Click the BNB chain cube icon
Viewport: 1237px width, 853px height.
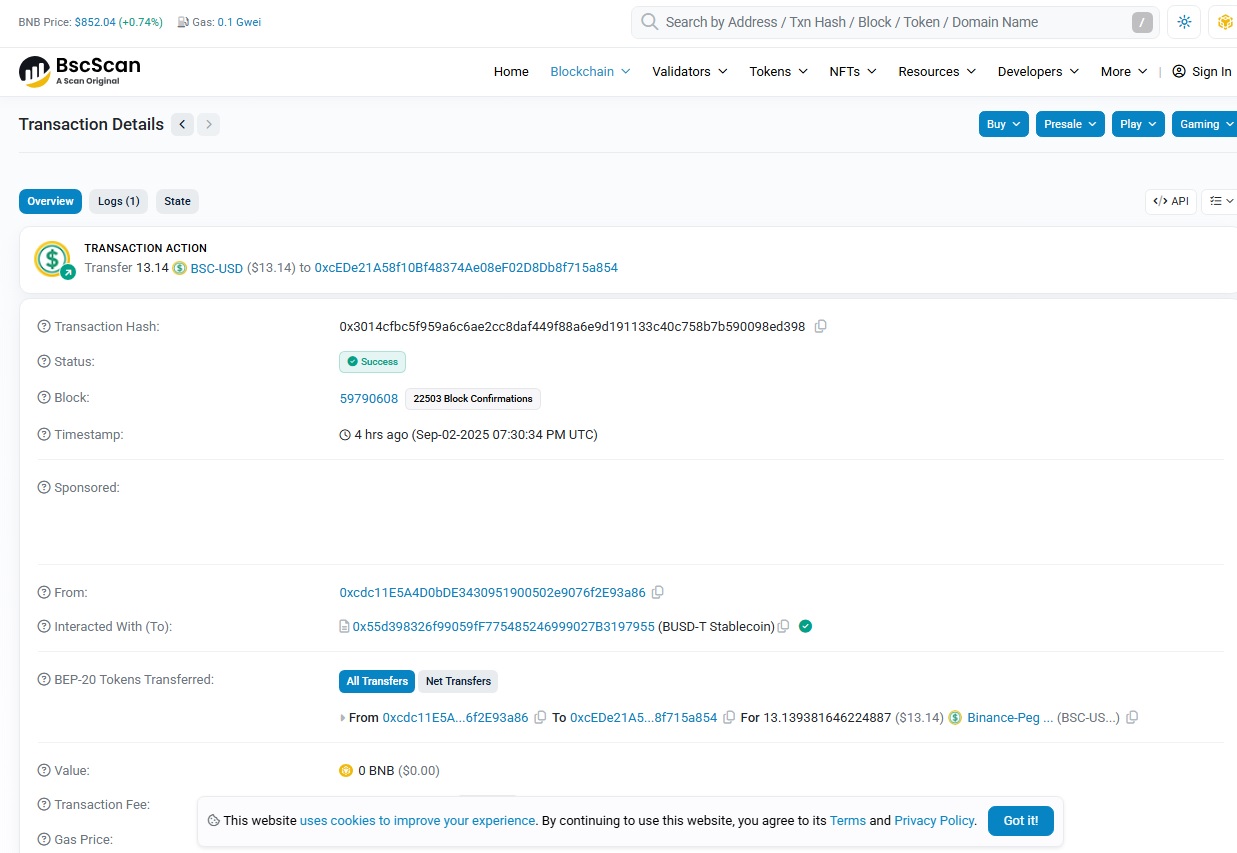(x=1224, y=22)
